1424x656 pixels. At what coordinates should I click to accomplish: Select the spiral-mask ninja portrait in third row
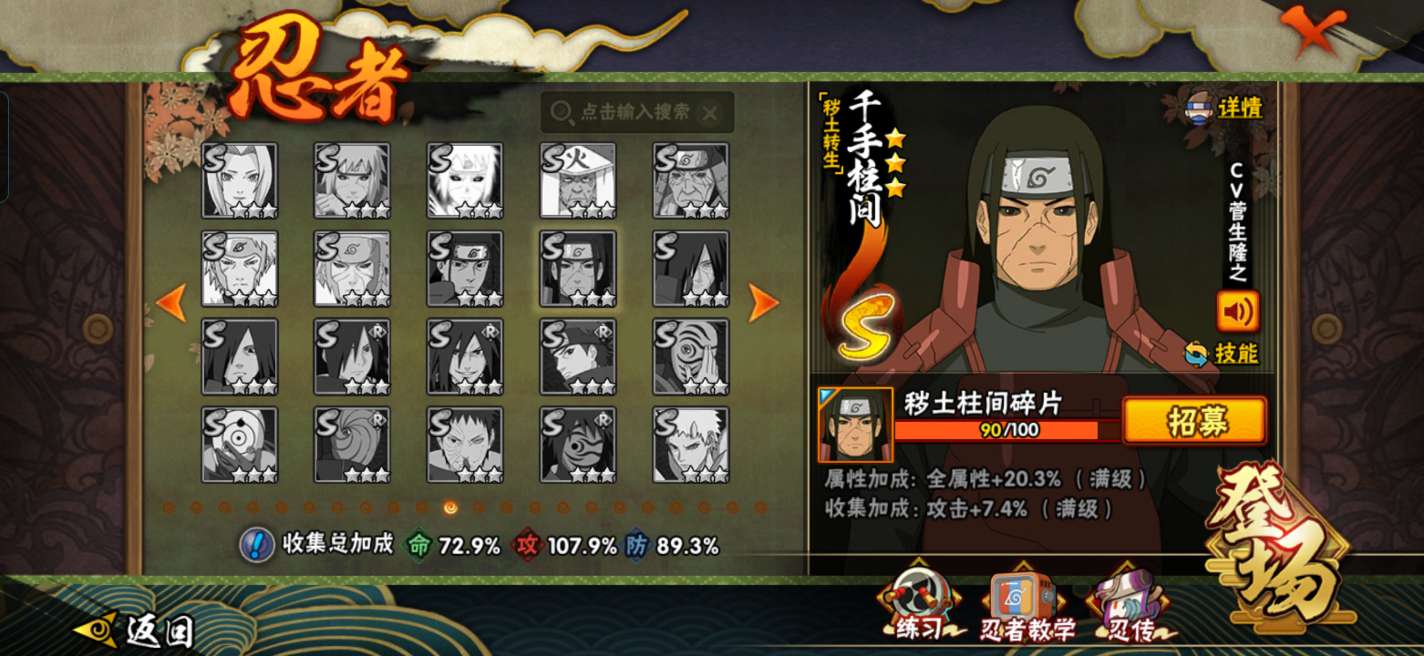coord(691,357)
